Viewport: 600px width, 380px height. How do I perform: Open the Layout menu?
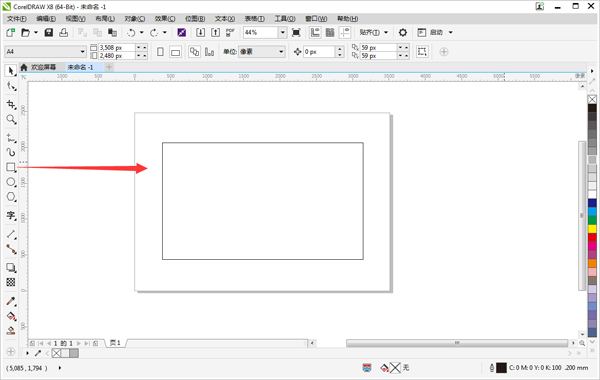point(105,19)
